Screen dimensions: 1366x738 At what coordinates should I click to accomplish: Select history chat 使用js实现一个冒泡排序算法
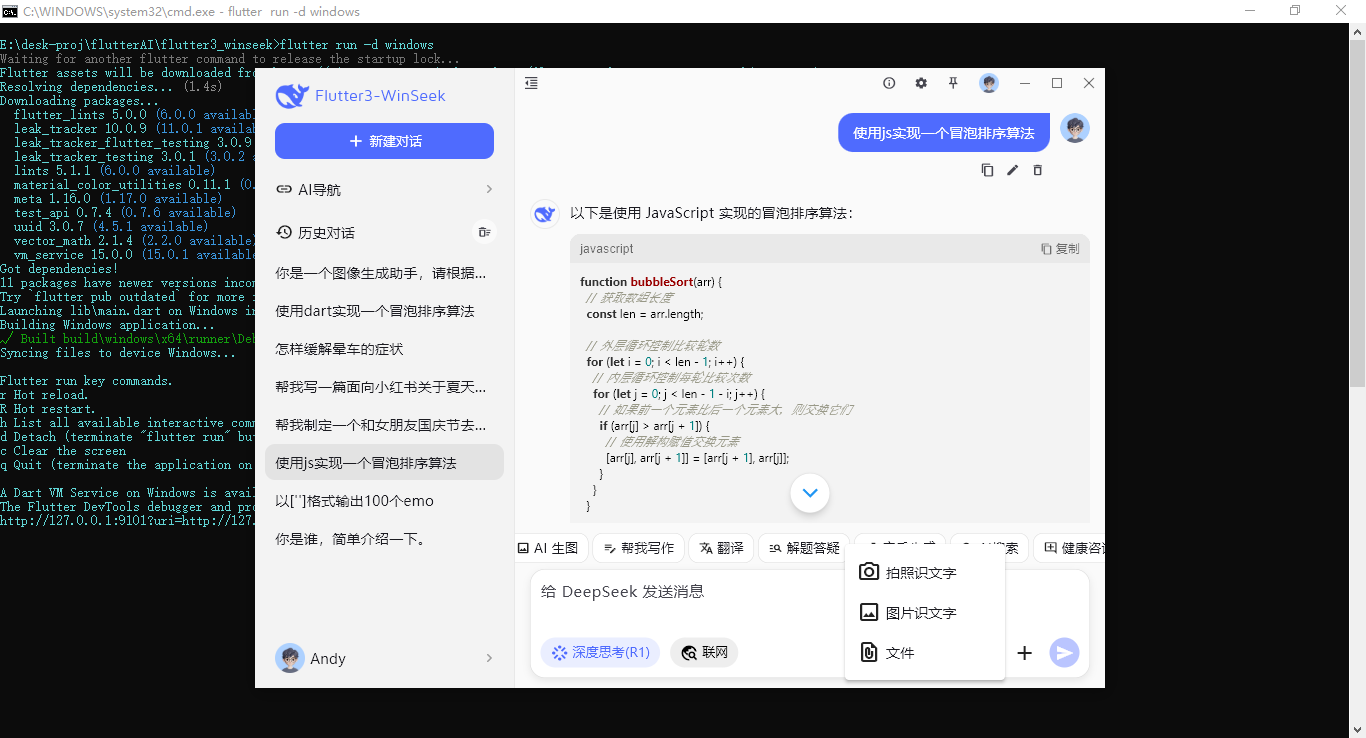click(x=384, y=463)
